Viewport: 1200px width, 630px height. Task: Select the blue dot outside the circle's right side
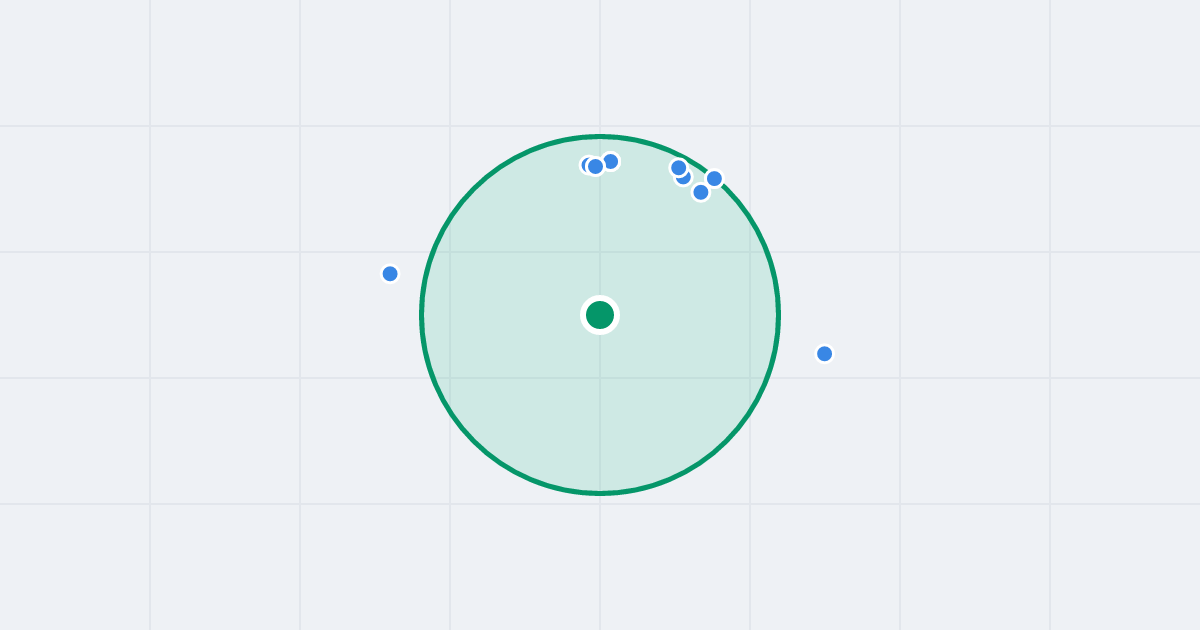825,354
